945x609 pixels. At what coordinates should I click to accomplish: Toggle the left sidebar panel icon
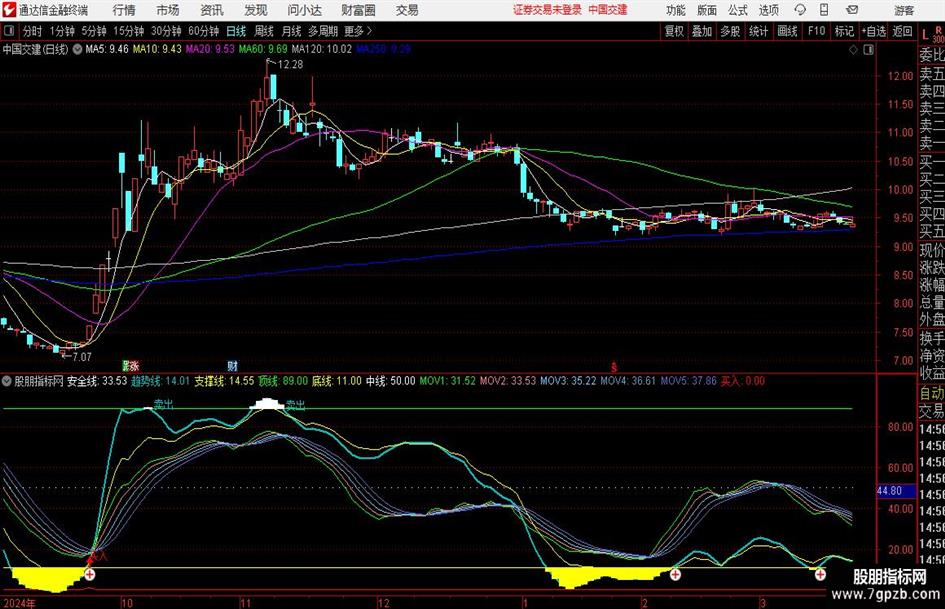pos(8,31)
